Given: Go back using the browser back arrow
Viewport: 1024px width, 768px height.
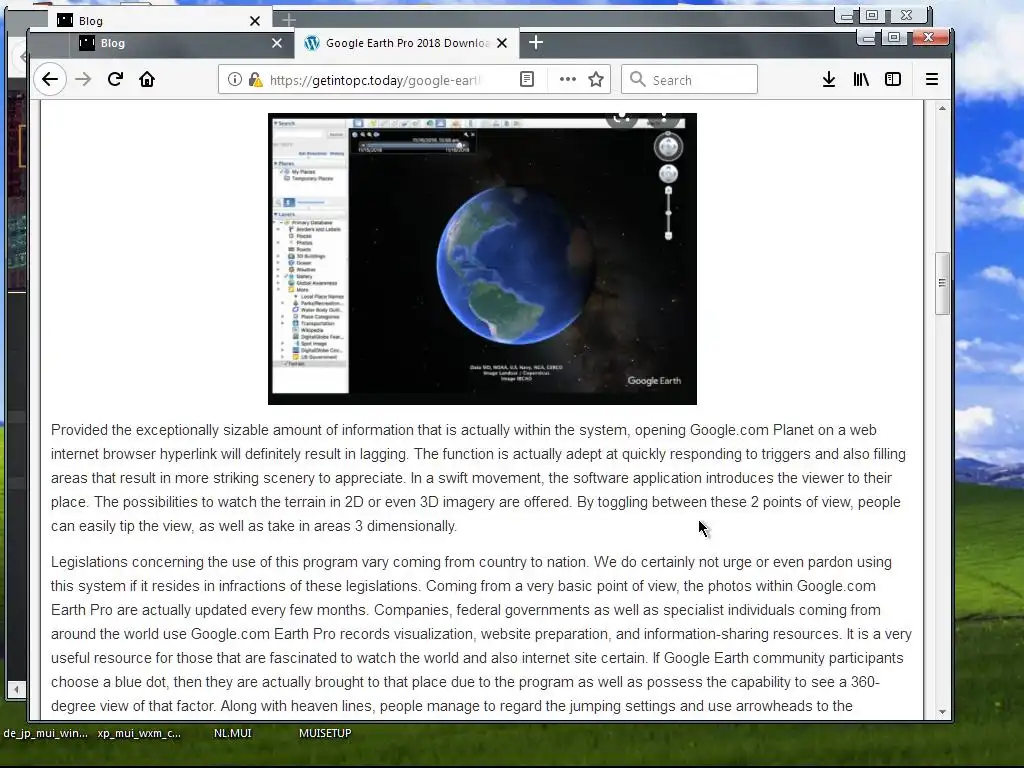Looking at the screenshot, I should pos(50,80).
